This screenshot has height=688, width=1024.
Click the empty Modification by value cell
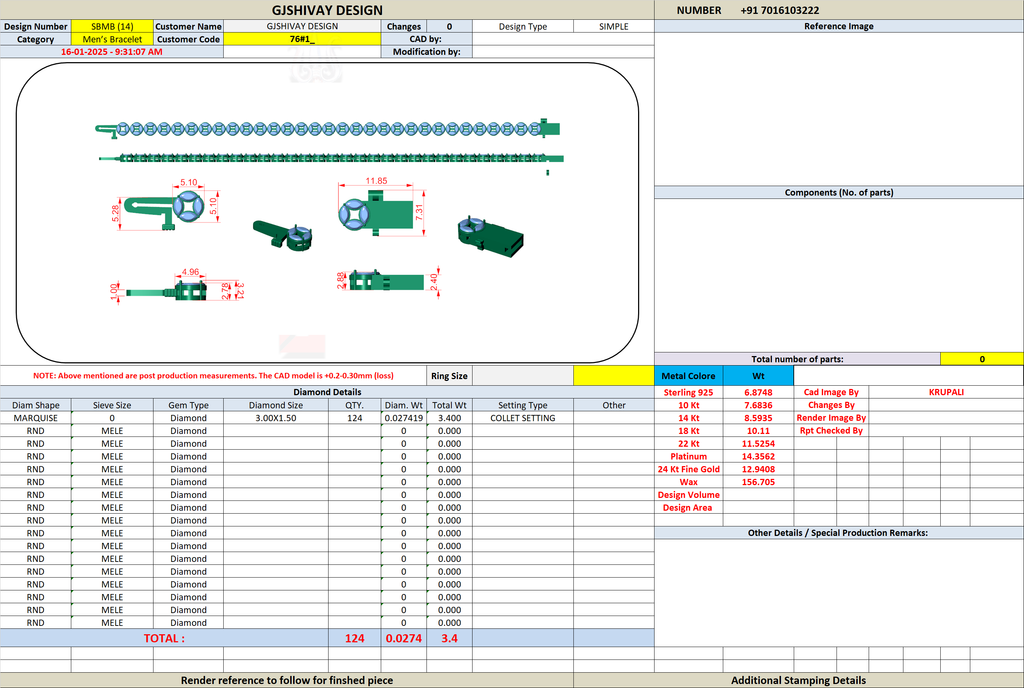(x=563, y=52)
